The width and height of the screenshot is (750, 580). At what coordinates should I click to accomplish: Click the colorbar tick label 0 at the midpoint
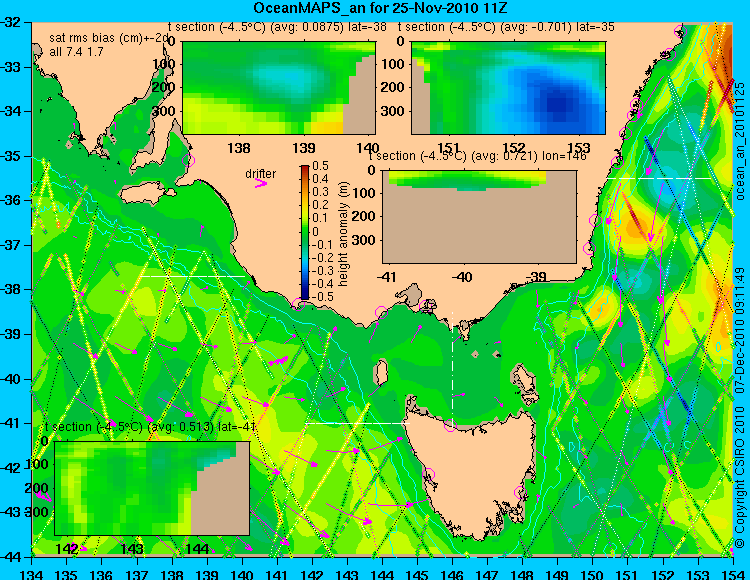[315, 231]
